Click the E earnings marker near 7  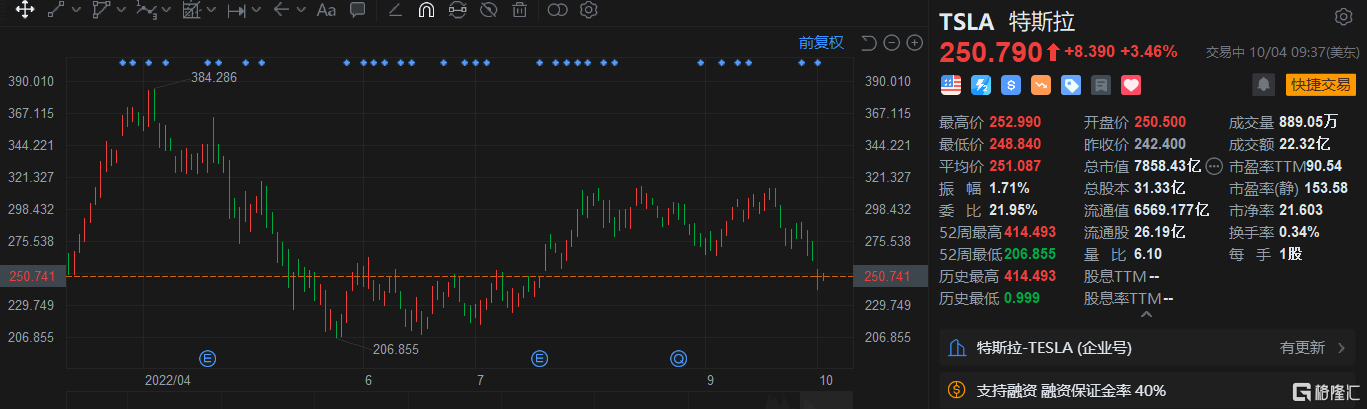tap(540, 357)
